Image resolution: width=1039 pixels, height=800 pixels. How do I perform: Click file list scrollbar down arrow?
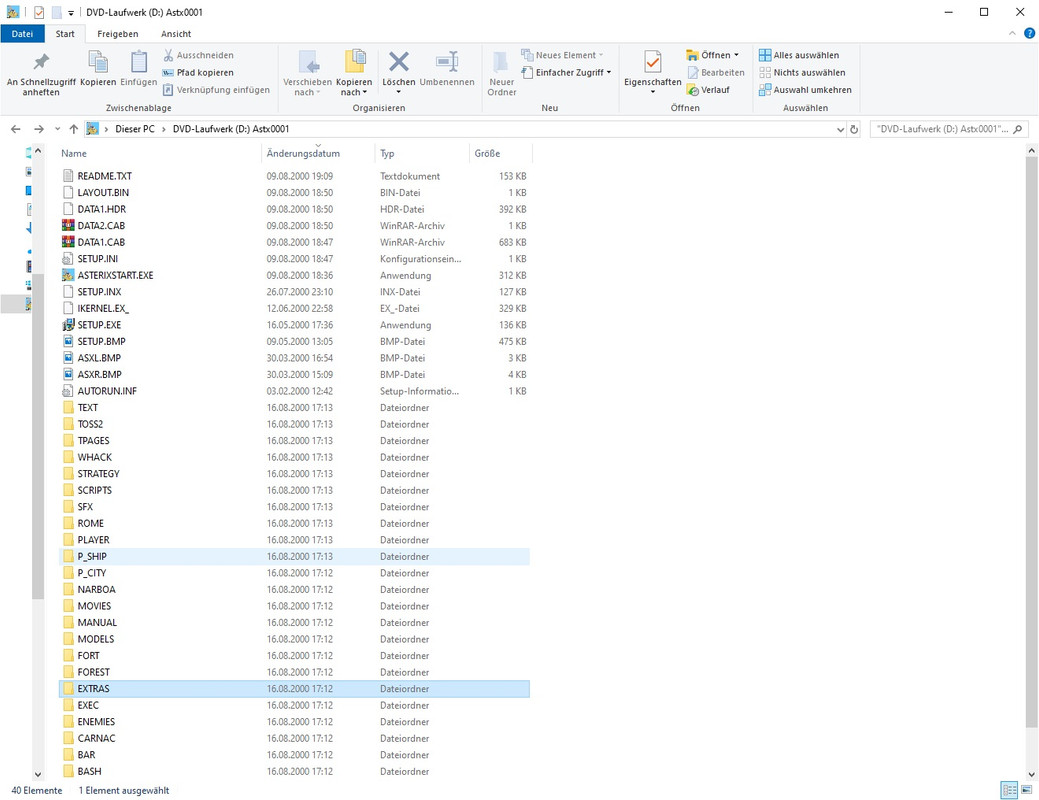point(1032,774)
